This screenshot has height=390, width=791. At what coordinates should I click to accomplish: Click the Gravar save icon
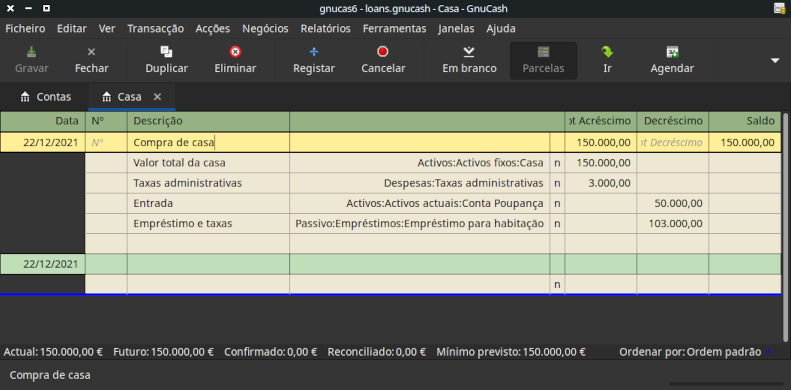point(31,51)
